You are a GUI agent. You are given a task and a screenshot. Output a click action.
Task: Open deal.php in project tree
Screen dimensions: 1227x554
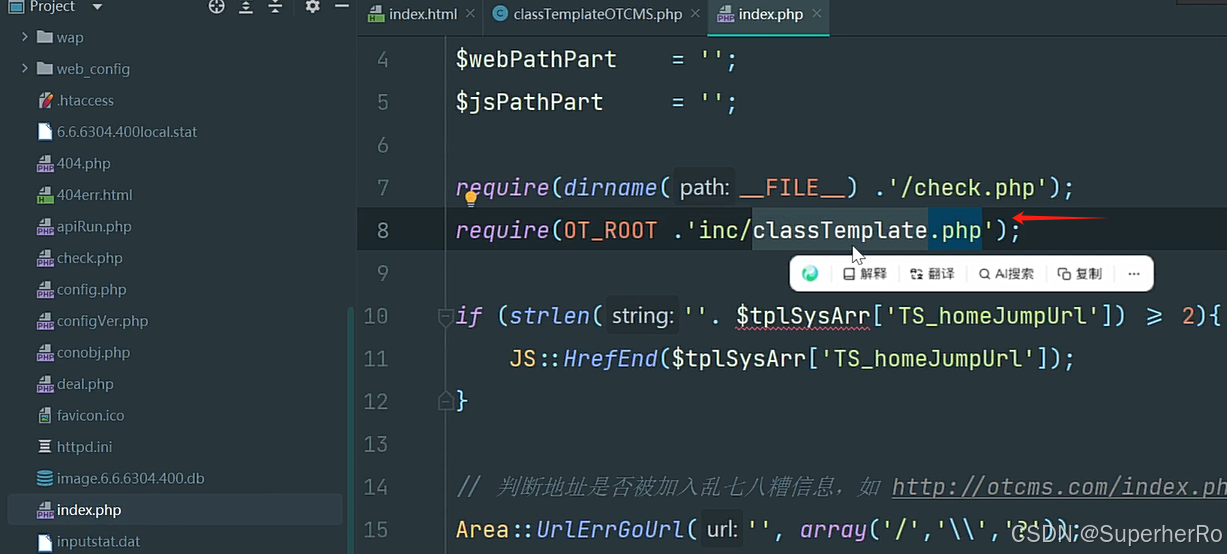(x=85, y=384)
